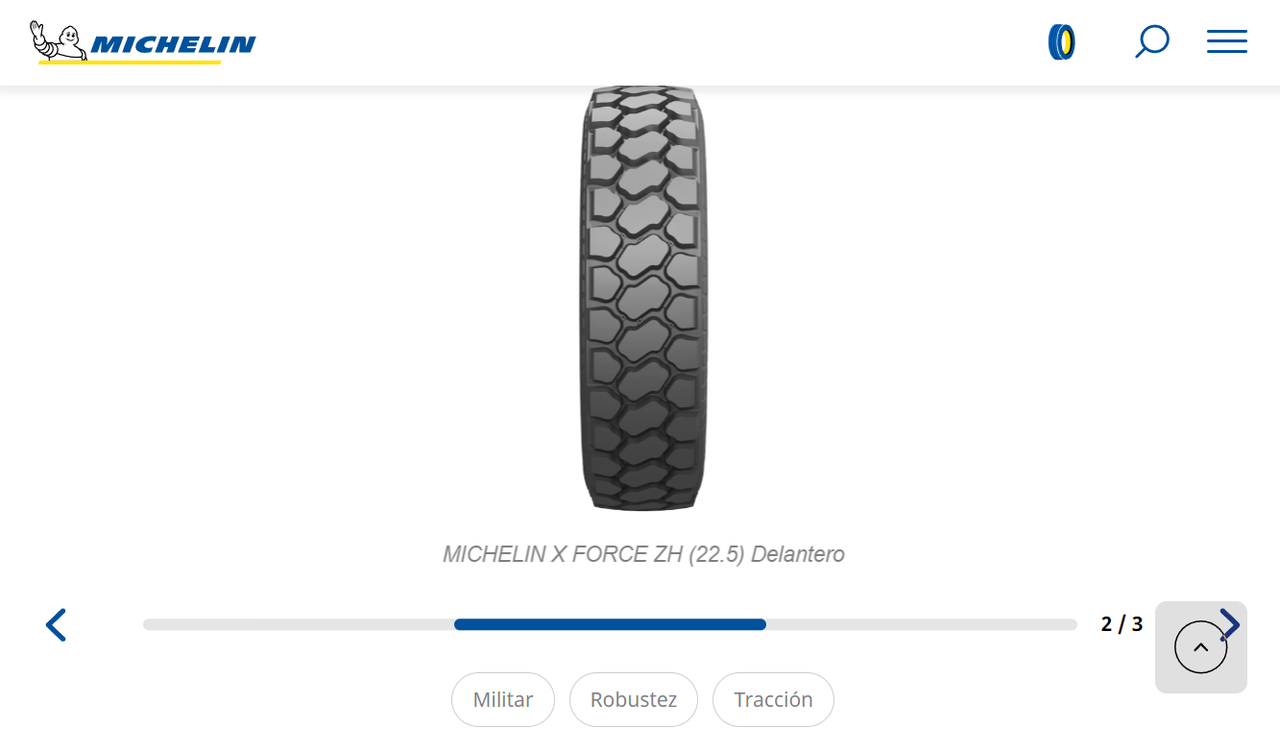Click the Michelin wordmark logo
Screen dimensions: 1280x731
(x=173, y=44)
